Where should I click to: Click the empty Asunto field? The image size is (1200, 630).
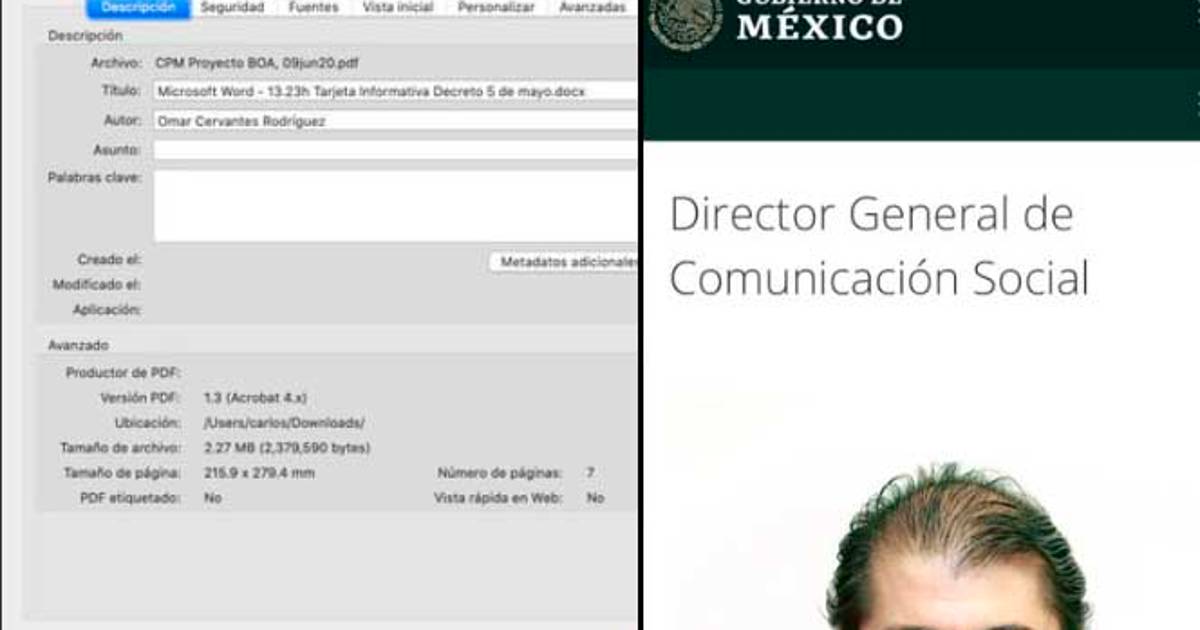coord(394,150)
